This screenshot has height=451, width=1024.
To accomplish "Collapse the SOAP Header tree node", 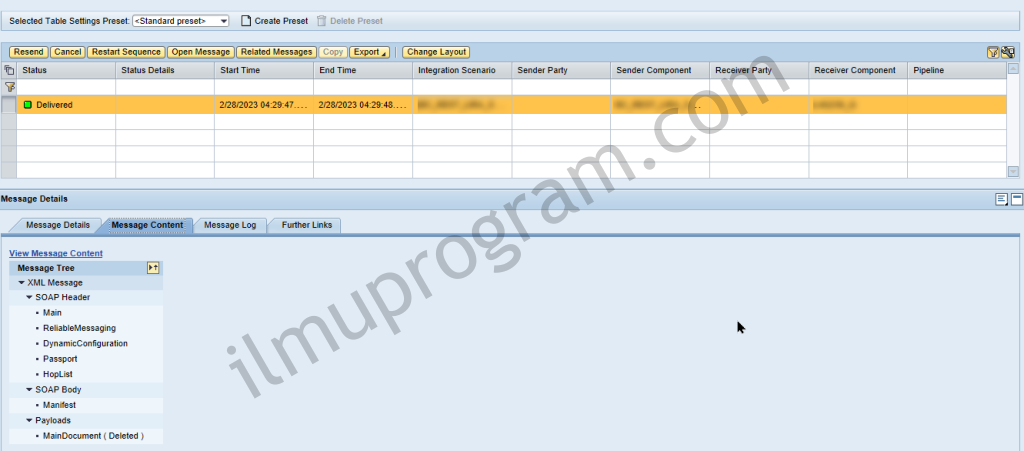I will click(30, 298).
